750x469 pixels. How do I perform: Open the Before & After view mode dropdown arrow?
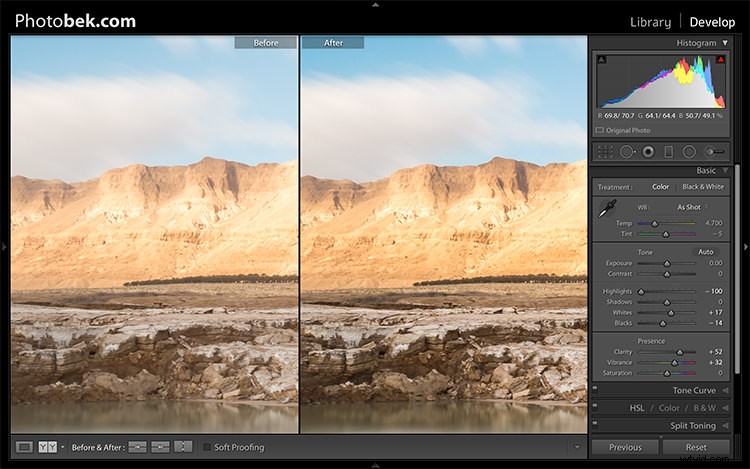[62, 447]
